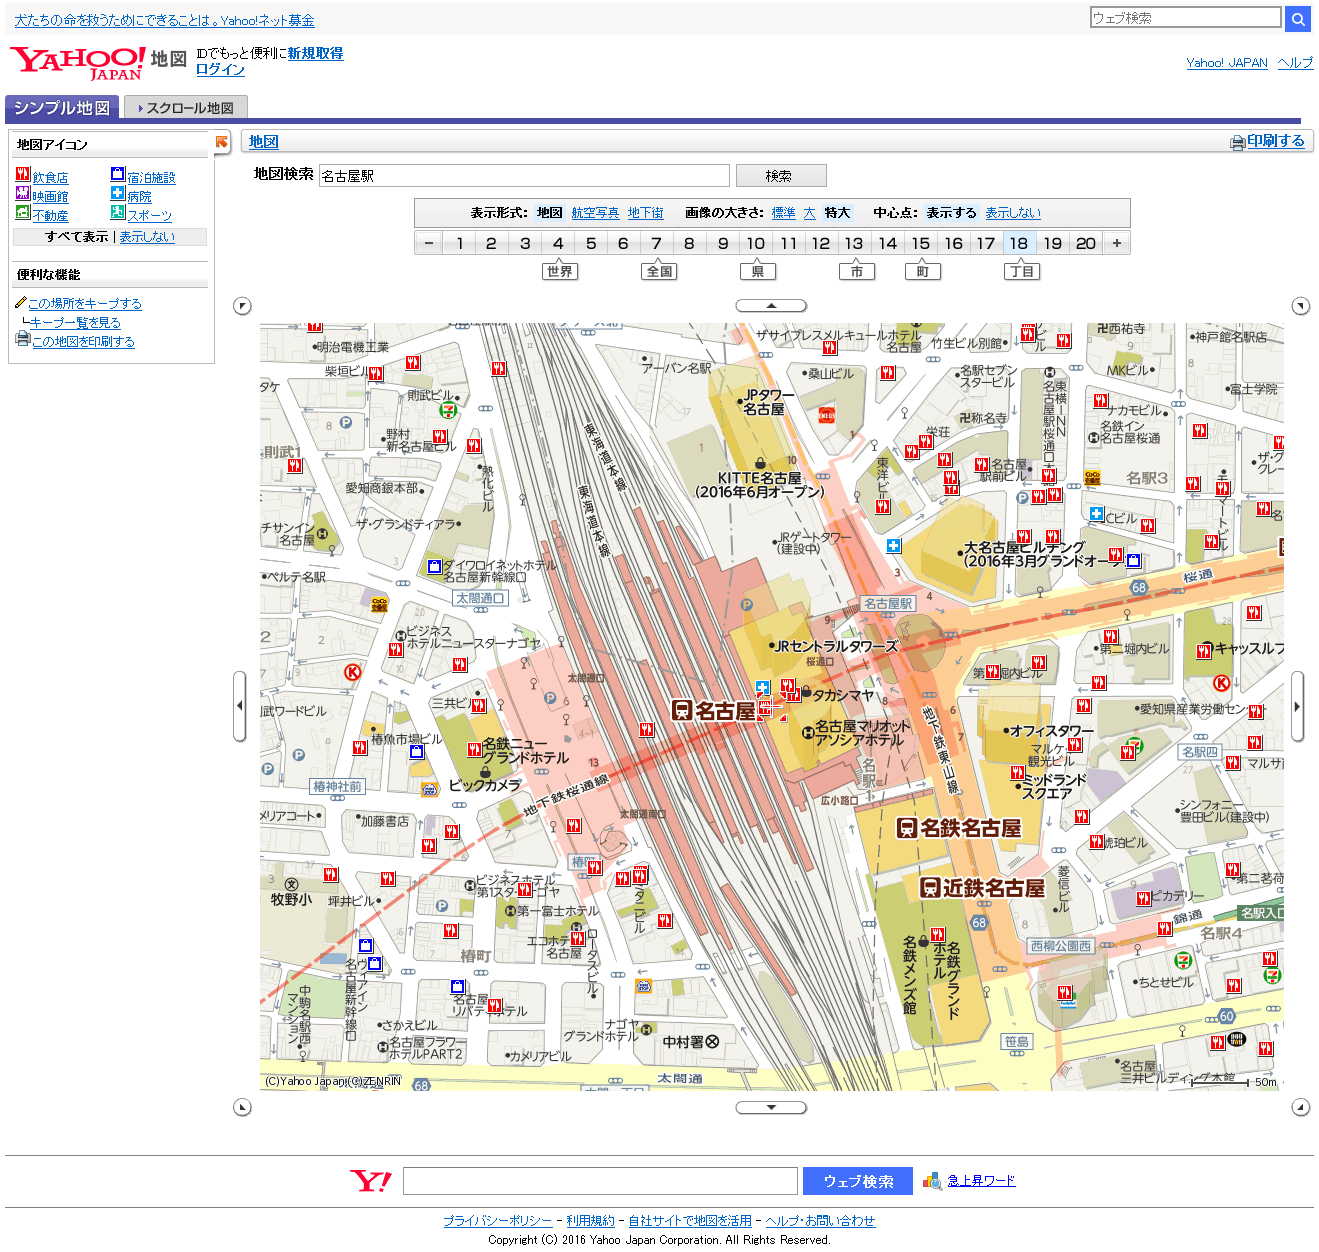The width and height of the screenshot is (1319, 1252).
Task: Open プライバシーポリシー footer link
Action: pos(497,1221)
